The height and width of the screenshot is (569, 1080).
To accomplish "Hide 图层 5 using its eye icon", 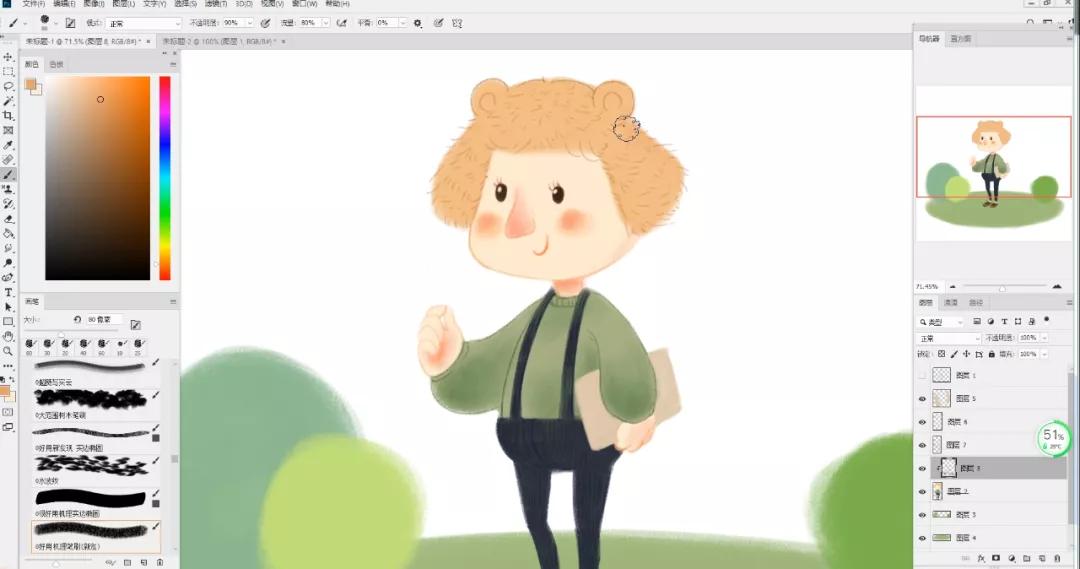I will pos(922,398).
